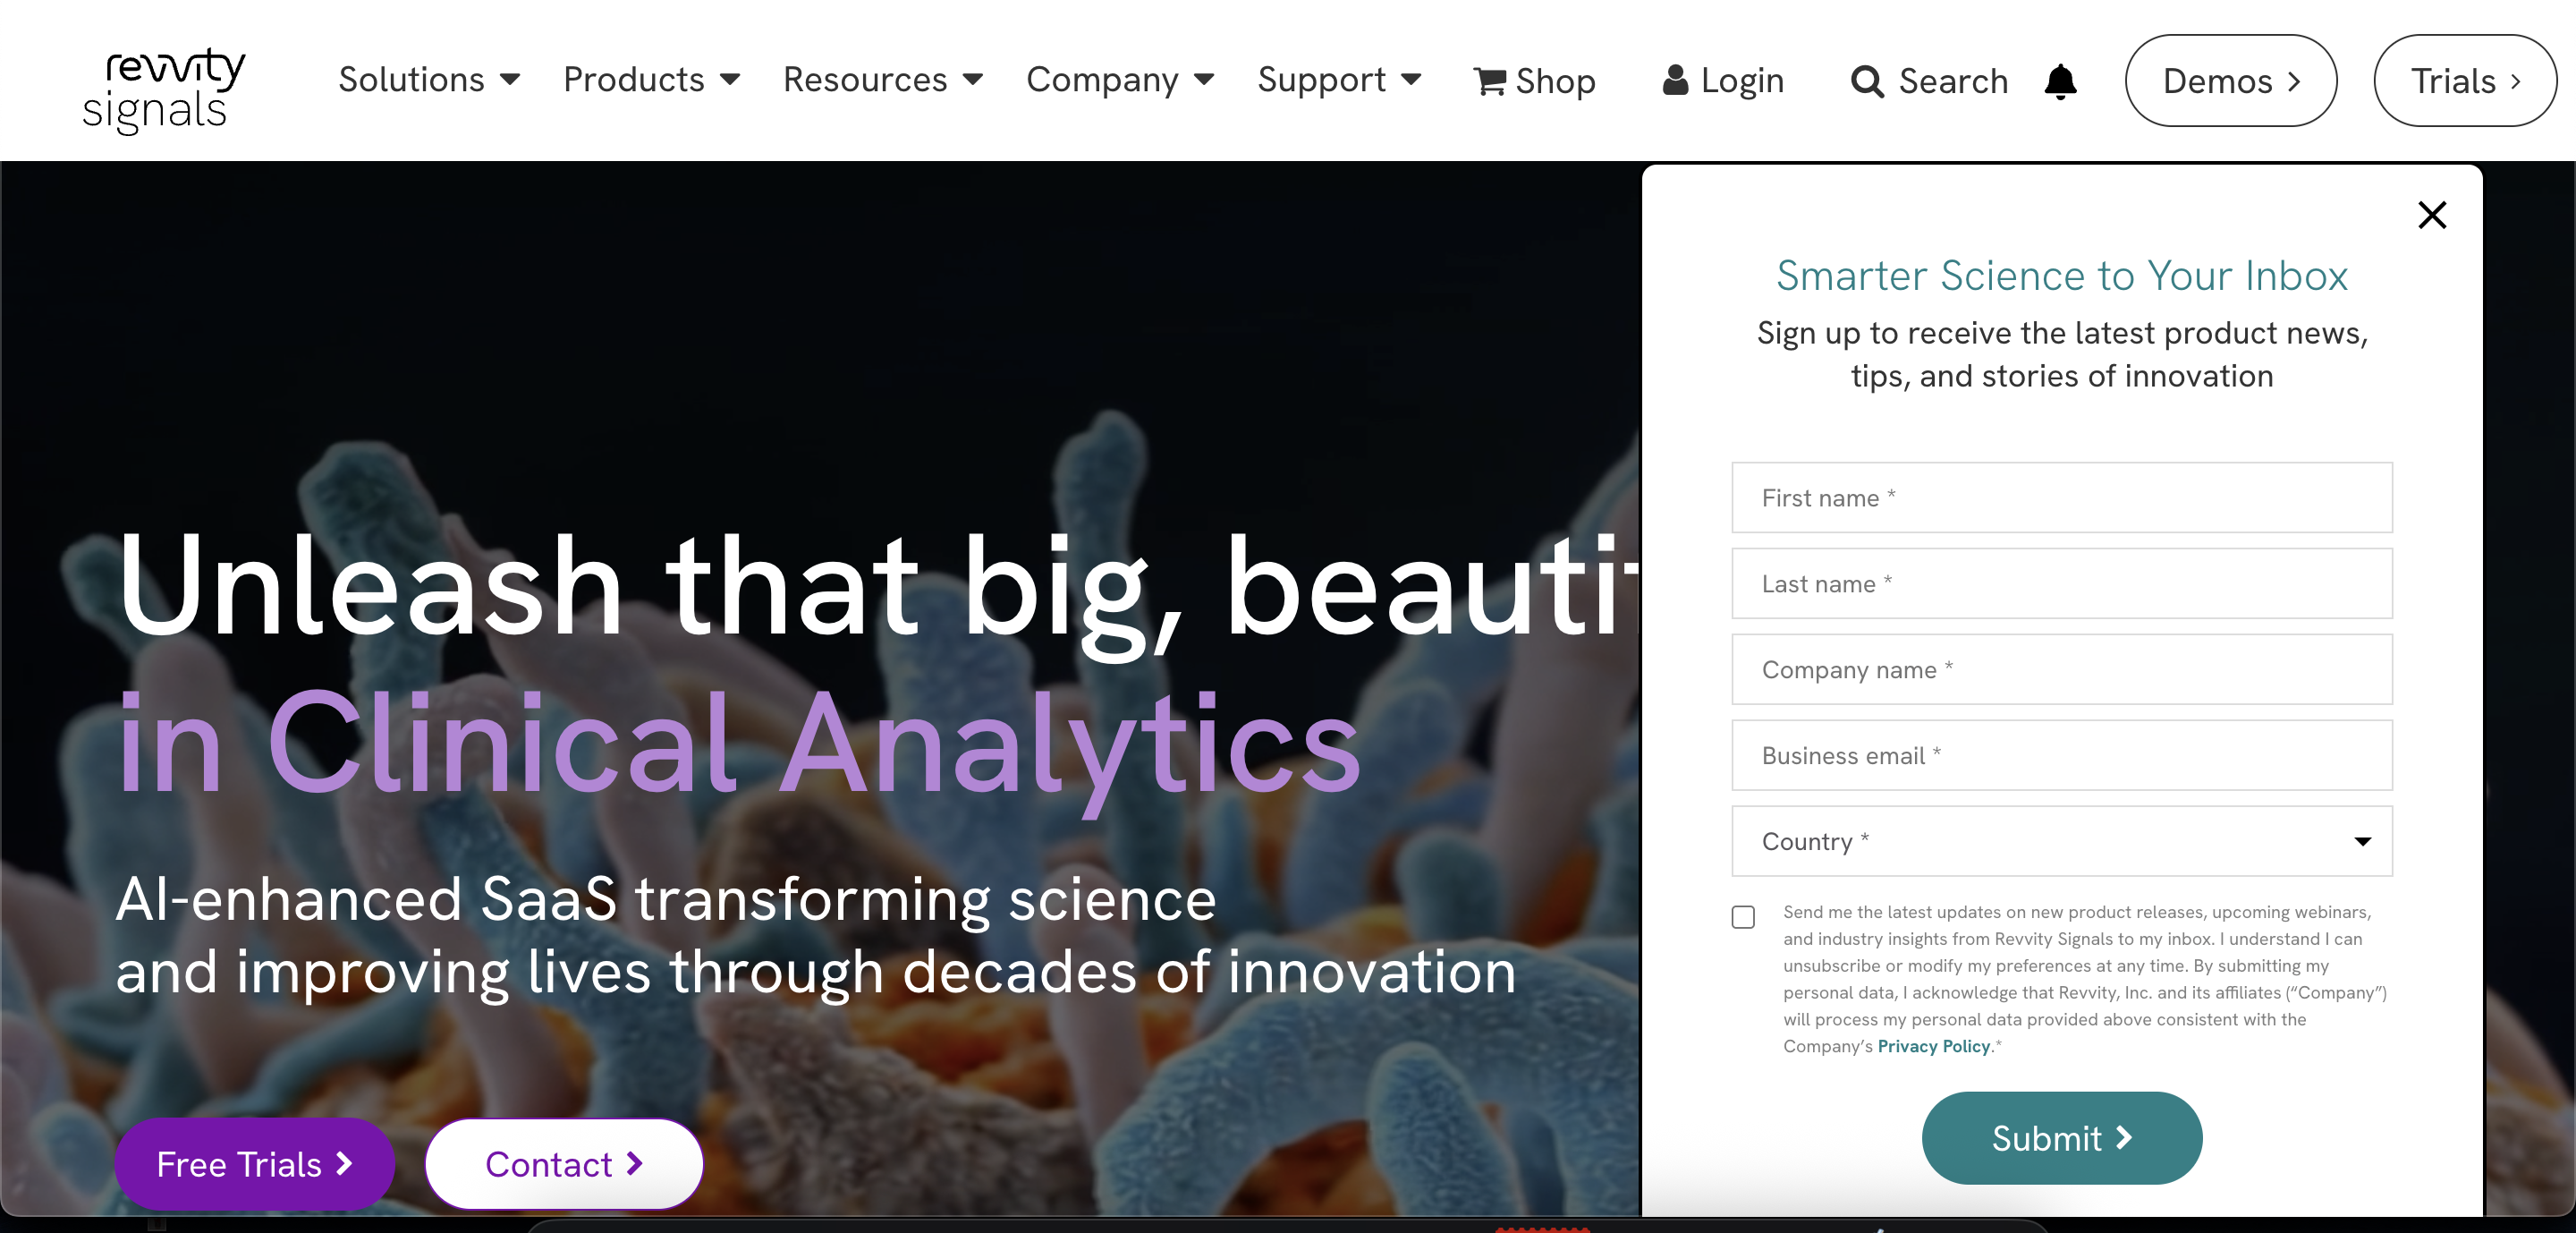The image size is (2576, 1233).
Task: Open Search via magnifier icon
Action: [x=1866, y=81]
